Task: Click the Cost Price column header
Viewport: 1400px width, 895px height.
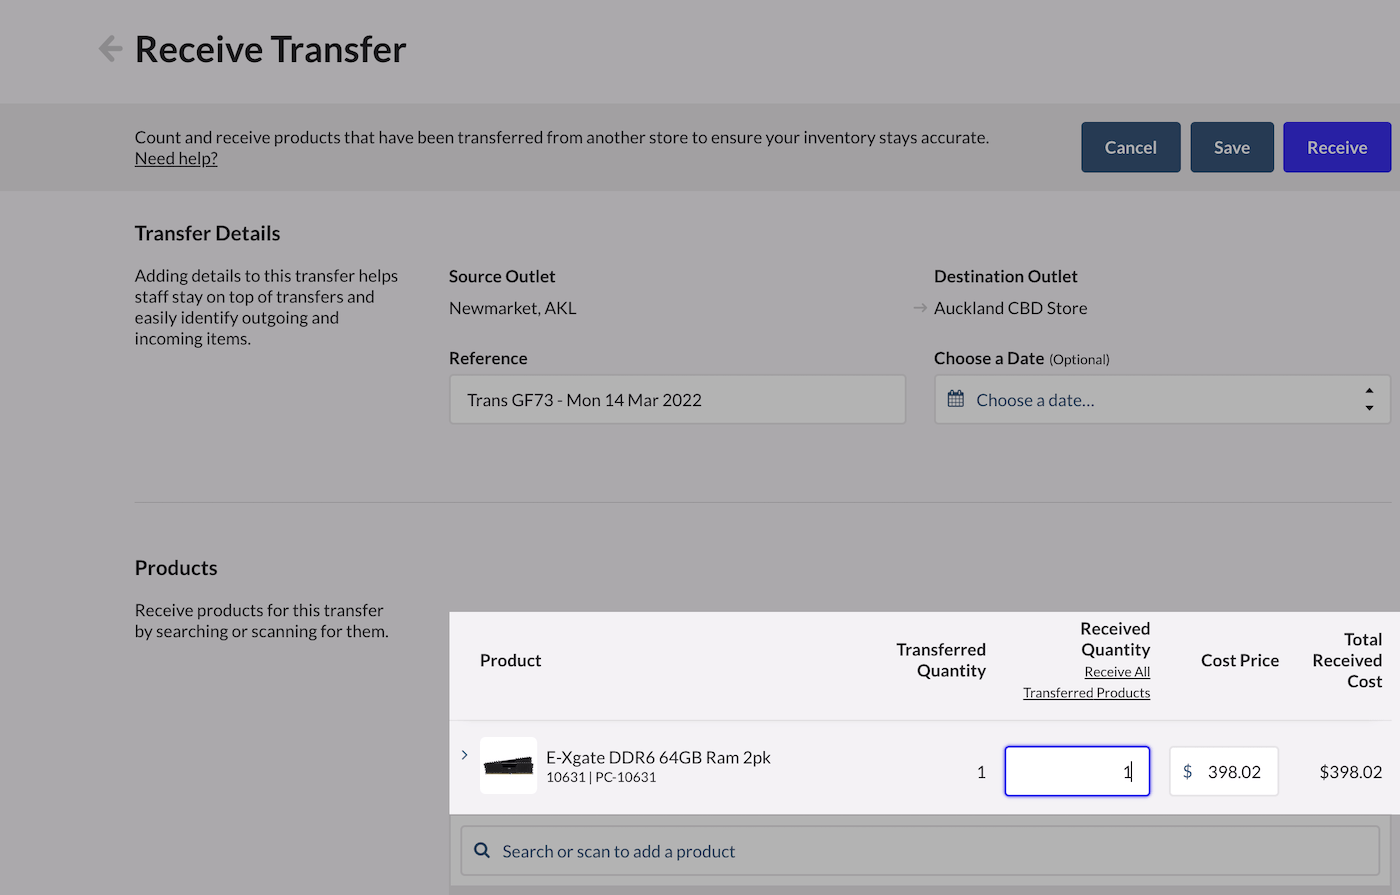Action: [1240, 660]
